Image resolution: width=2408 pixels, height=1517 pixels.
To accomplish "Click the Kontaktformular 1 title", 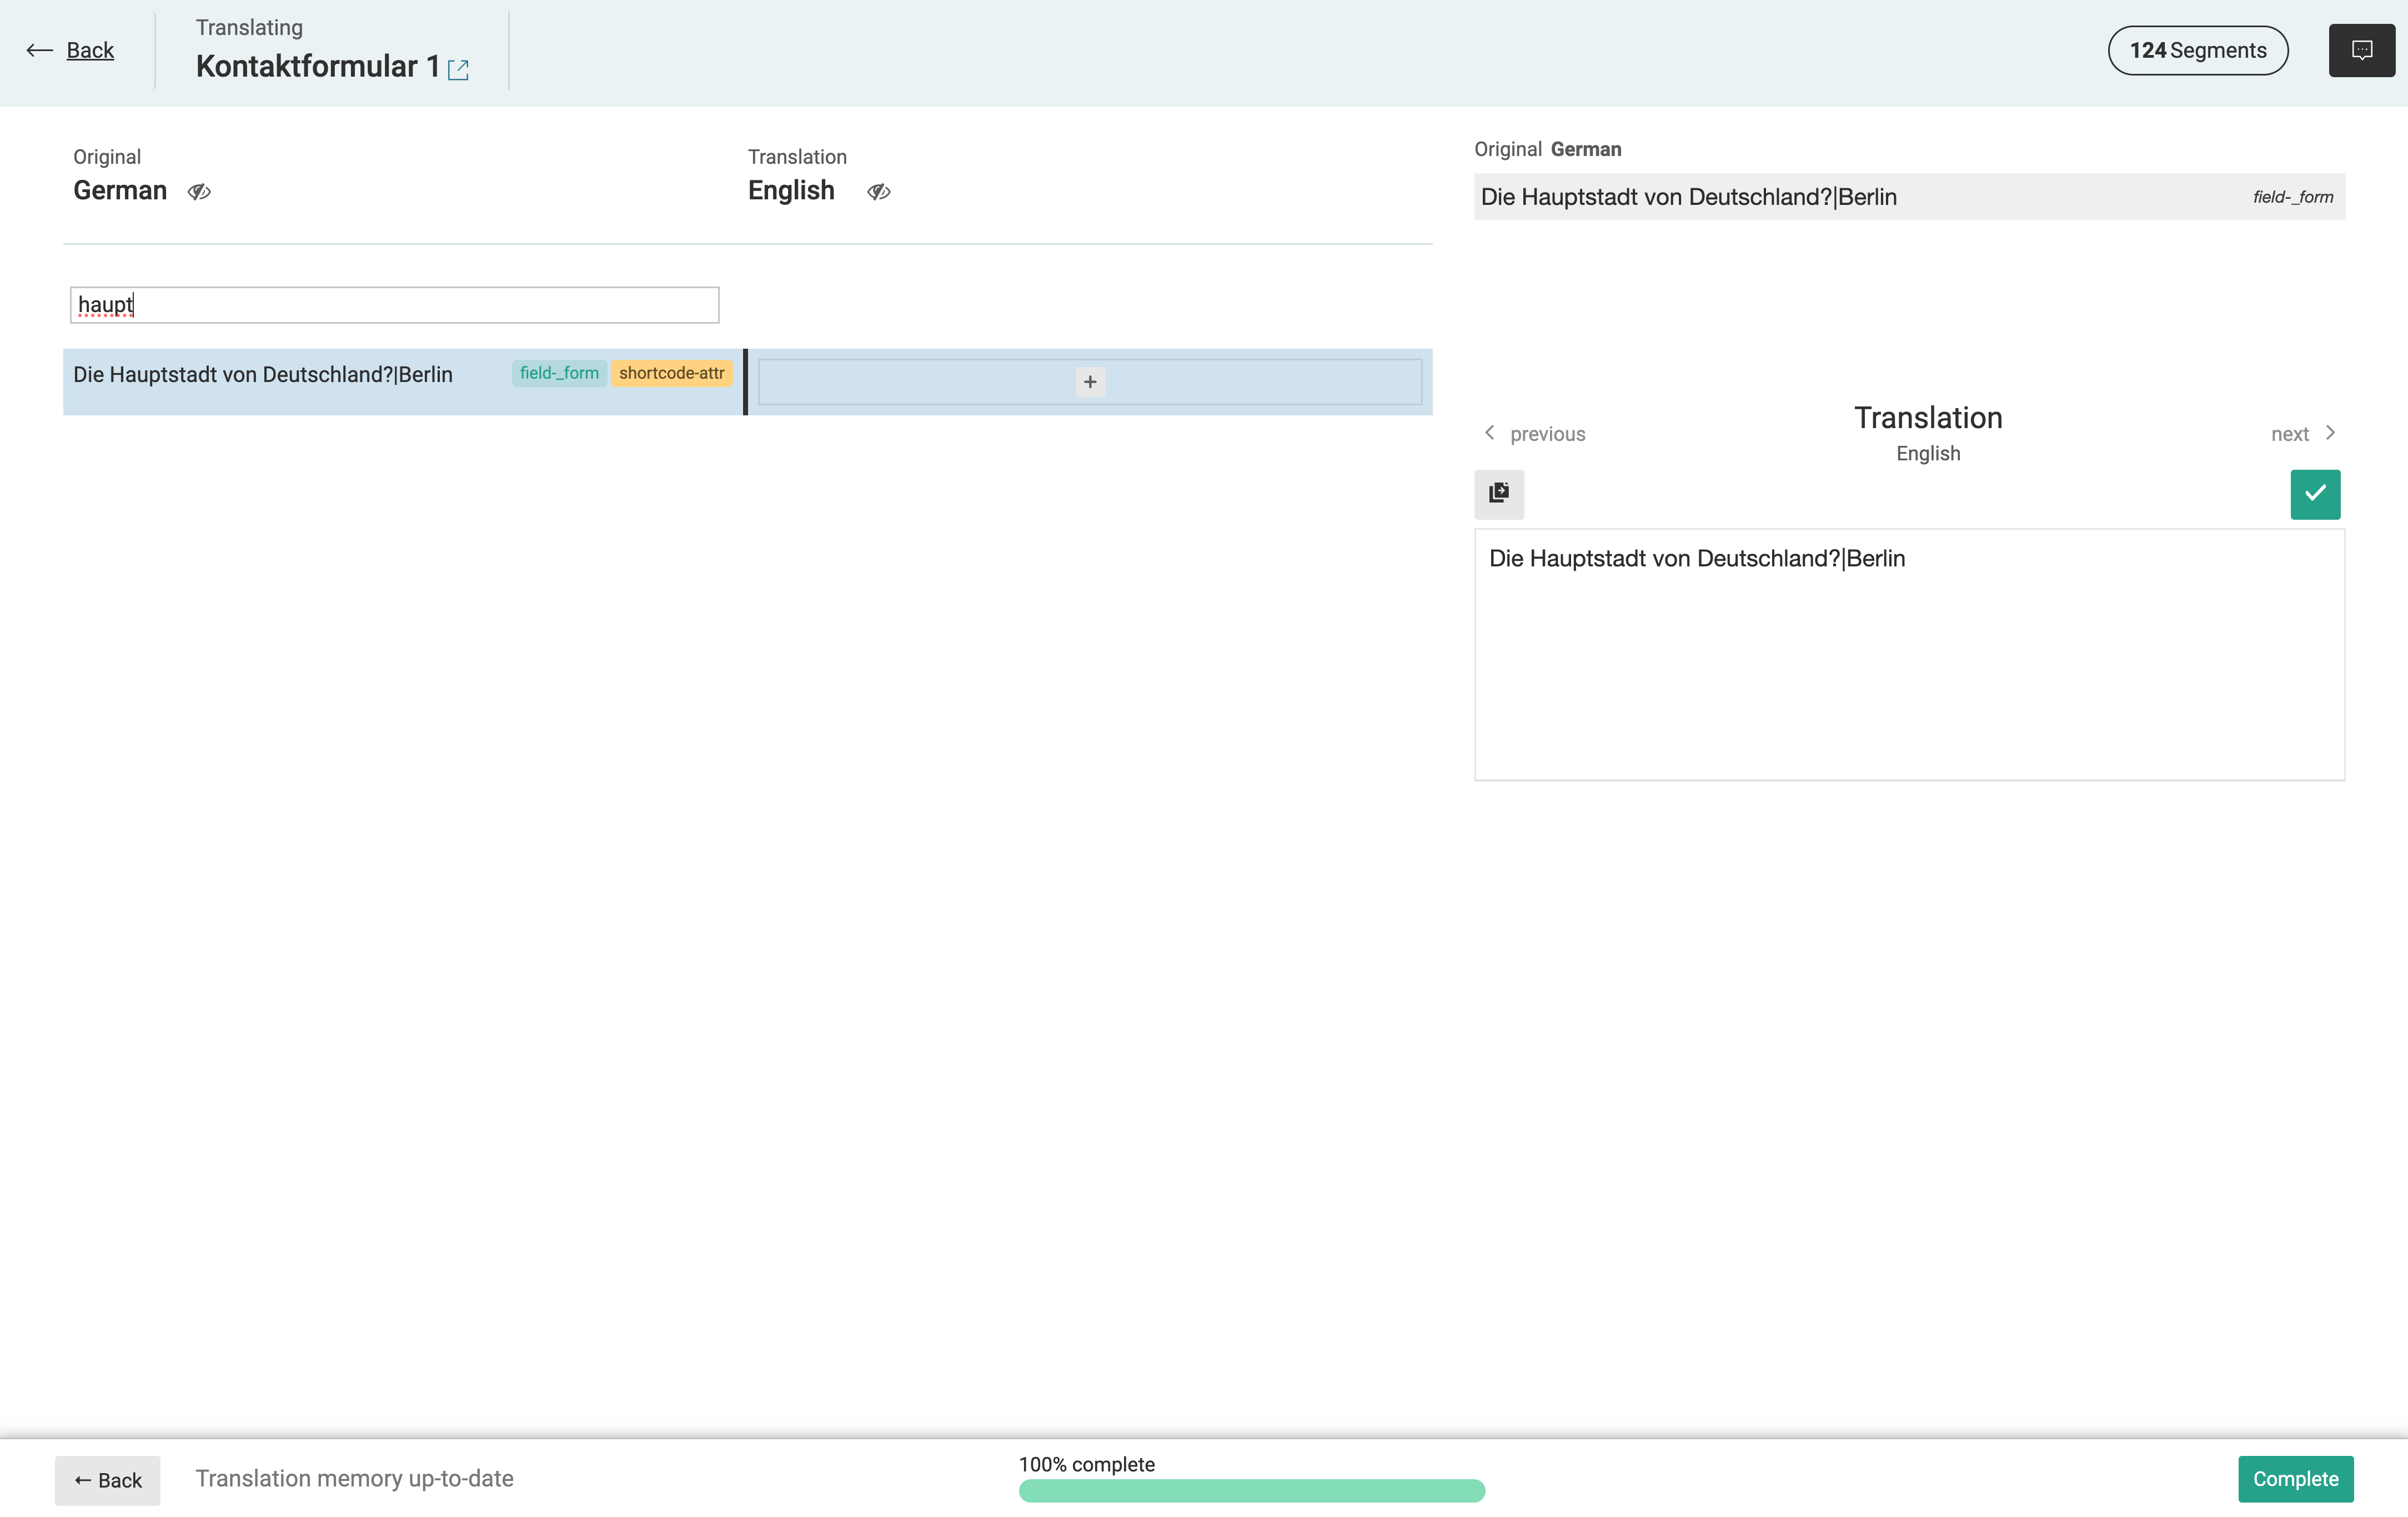I will tap(317, 66).
